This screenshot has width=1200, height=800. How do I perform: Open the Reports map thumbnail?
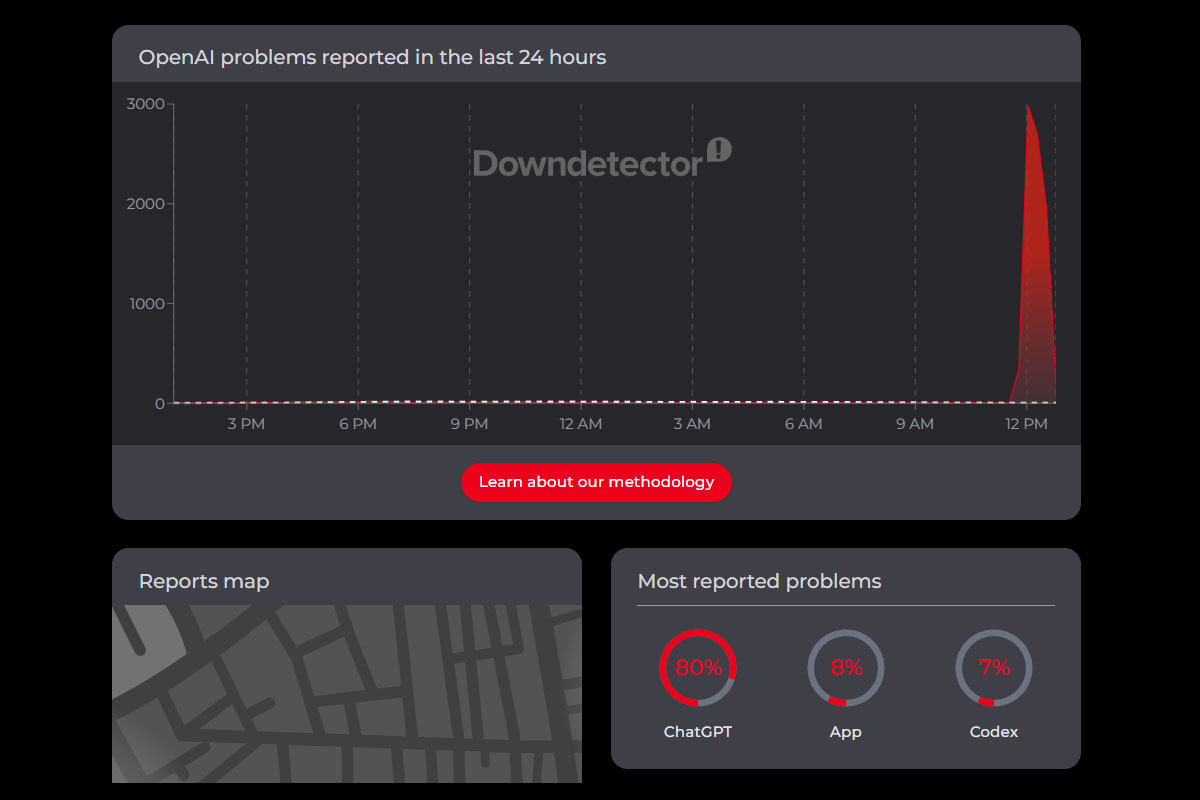[x=346, y=693]
